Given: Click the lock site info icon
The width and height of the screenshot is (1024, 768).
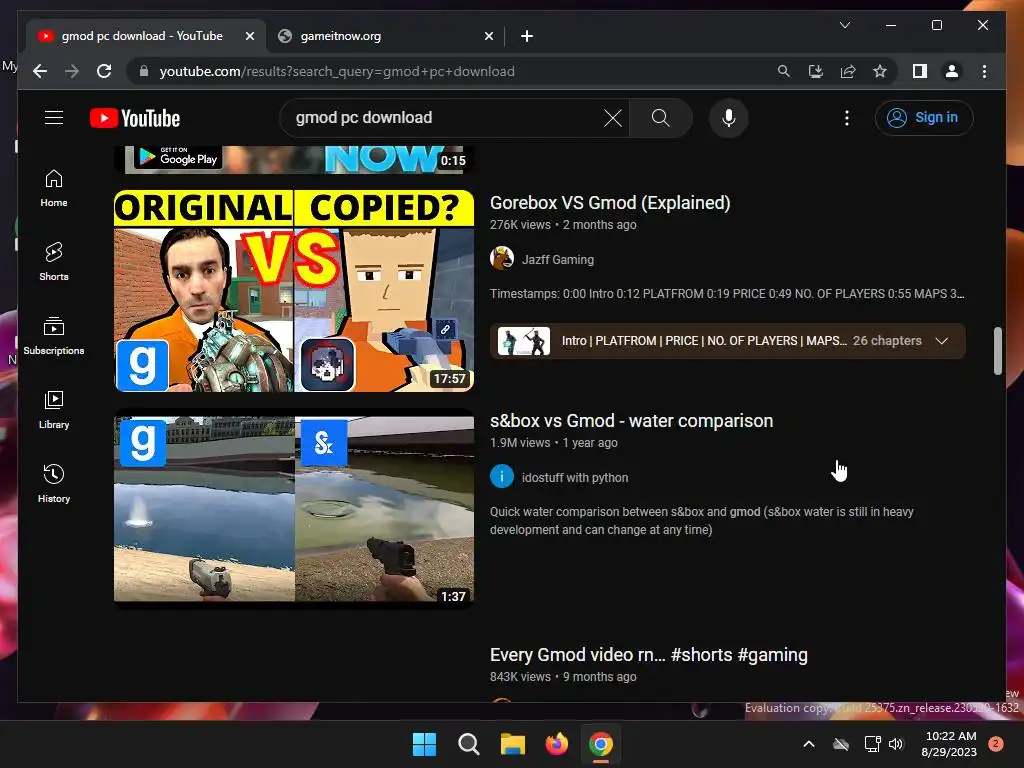Looking at the screenshot, I should (x=144, y=71).
